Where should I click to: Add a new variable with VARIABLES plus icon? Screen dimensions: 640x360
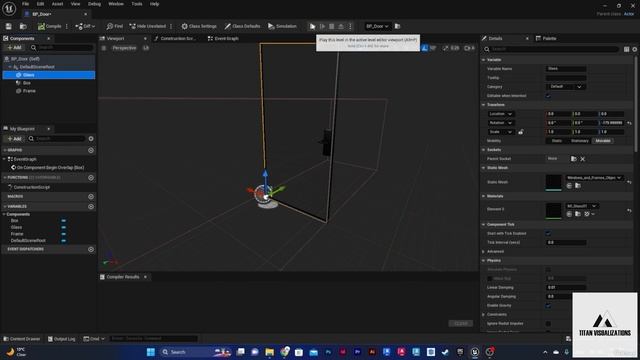pyautogui.click(x=91, y=207)
